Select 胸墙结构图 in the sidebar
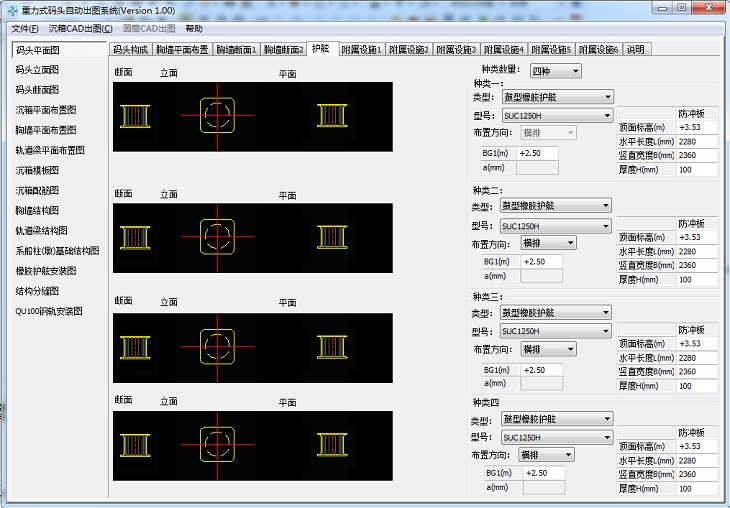This screenshot has width=730, height=508. click(x=37, y=210)
